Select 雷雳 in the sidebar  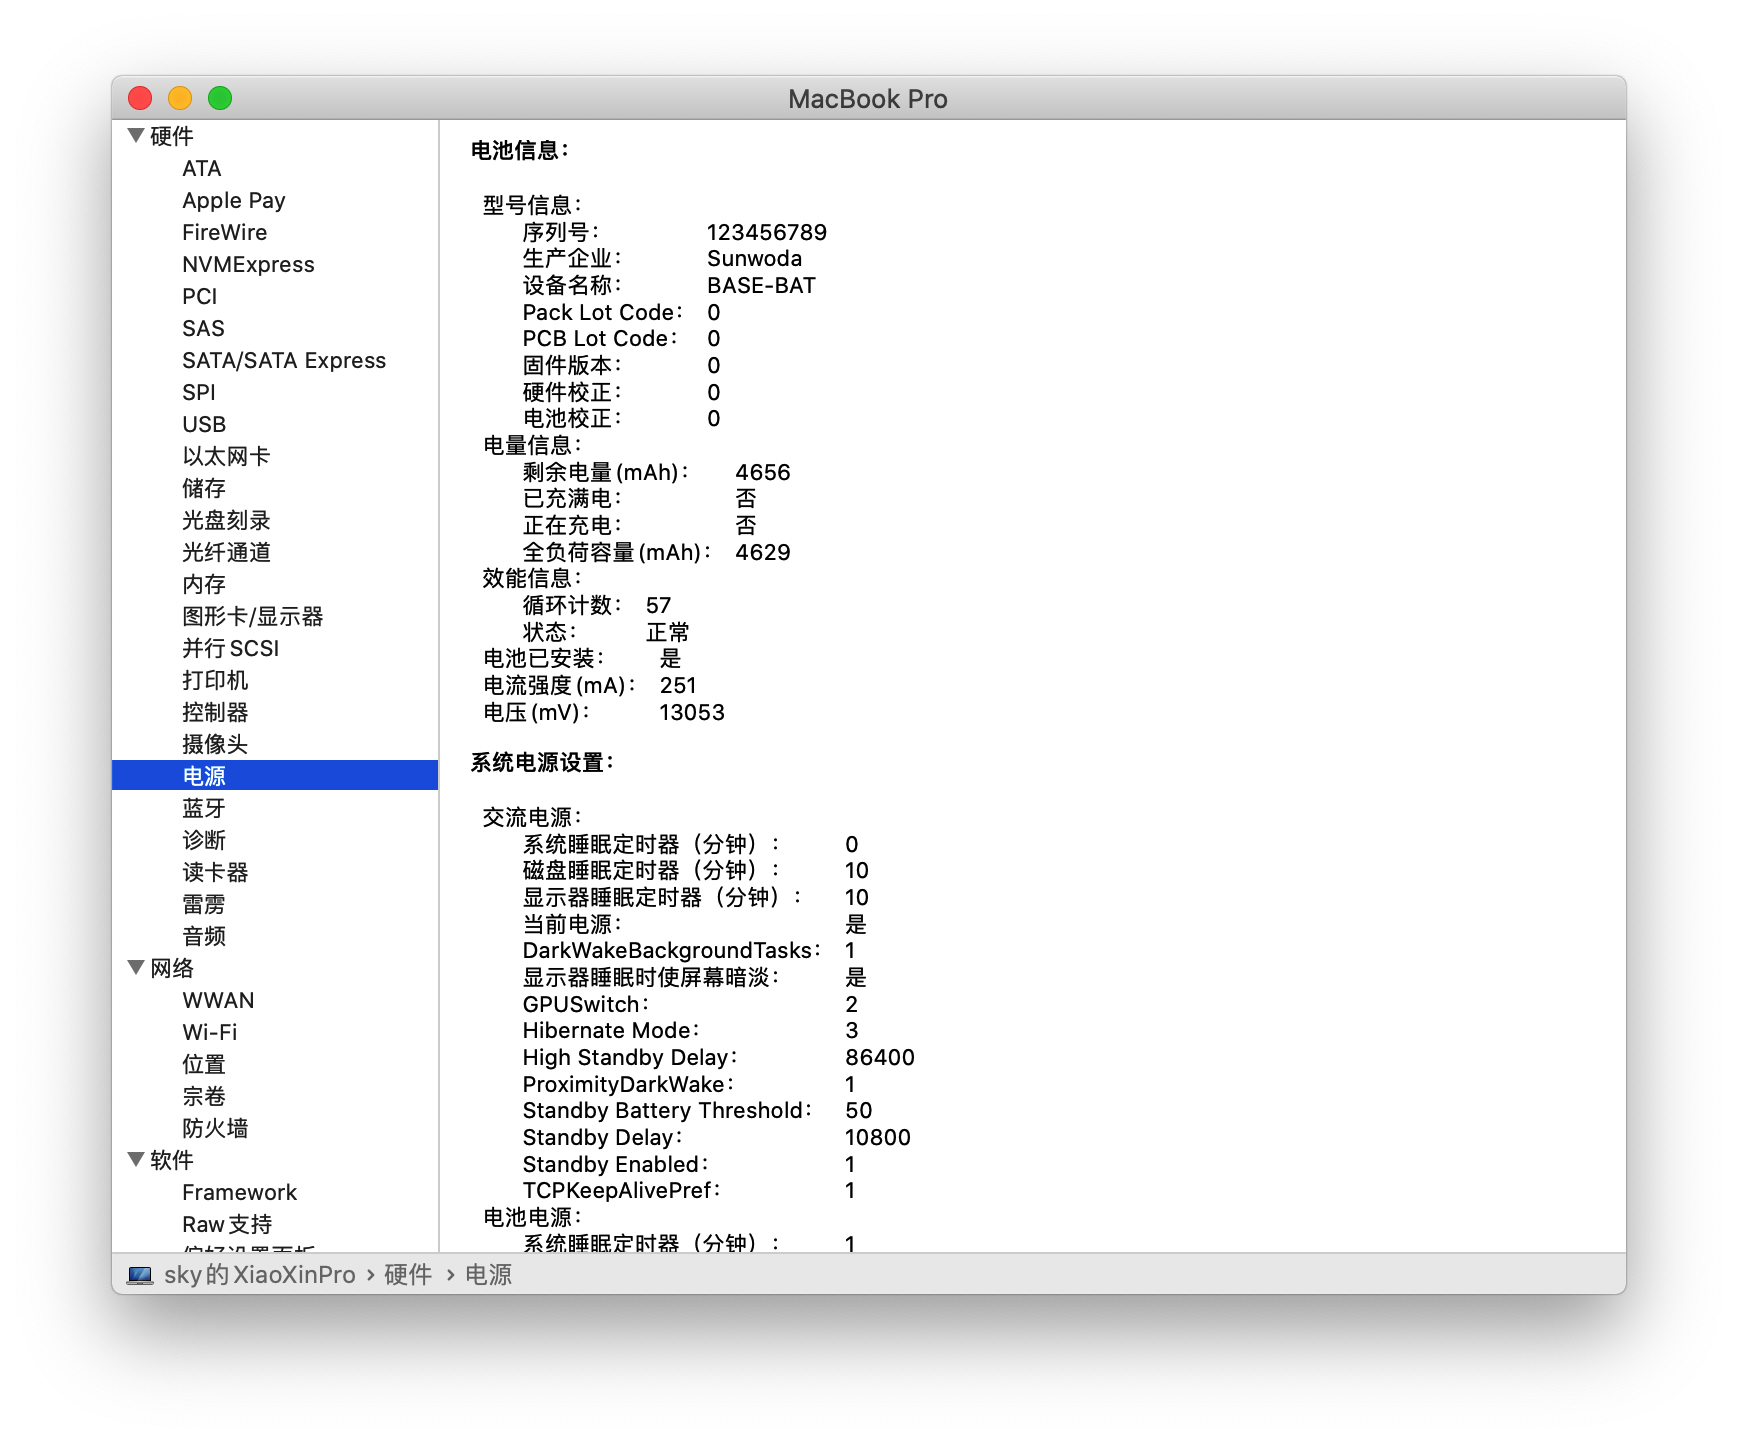pyautogui.click(x=204, y=904)
